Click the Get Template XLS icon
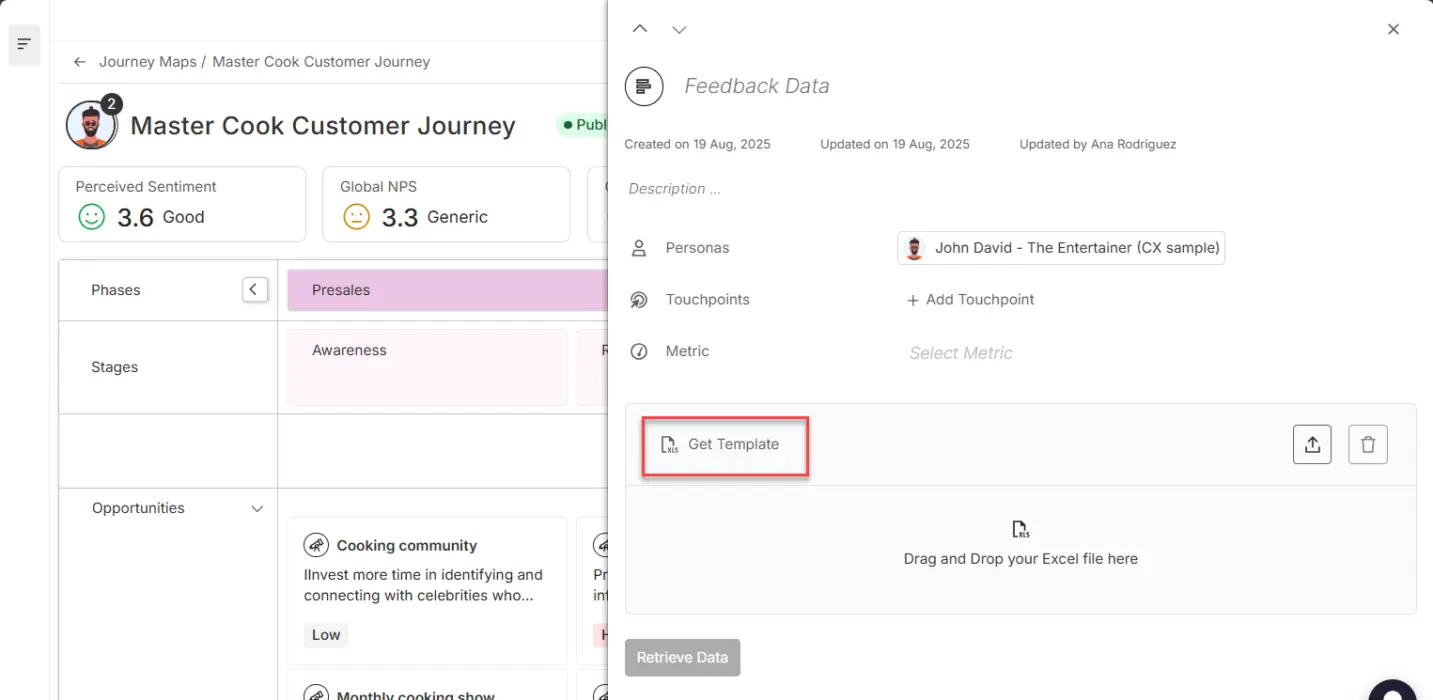 (670, 444)
